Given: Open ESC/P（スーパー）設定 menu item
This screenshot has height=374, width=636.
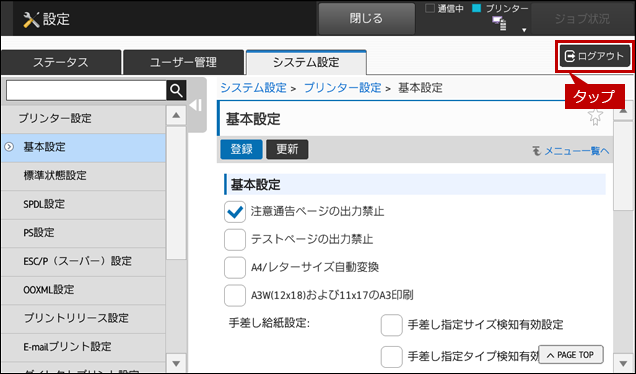Looking at the screenshot, I should click(x=83, y=261).
